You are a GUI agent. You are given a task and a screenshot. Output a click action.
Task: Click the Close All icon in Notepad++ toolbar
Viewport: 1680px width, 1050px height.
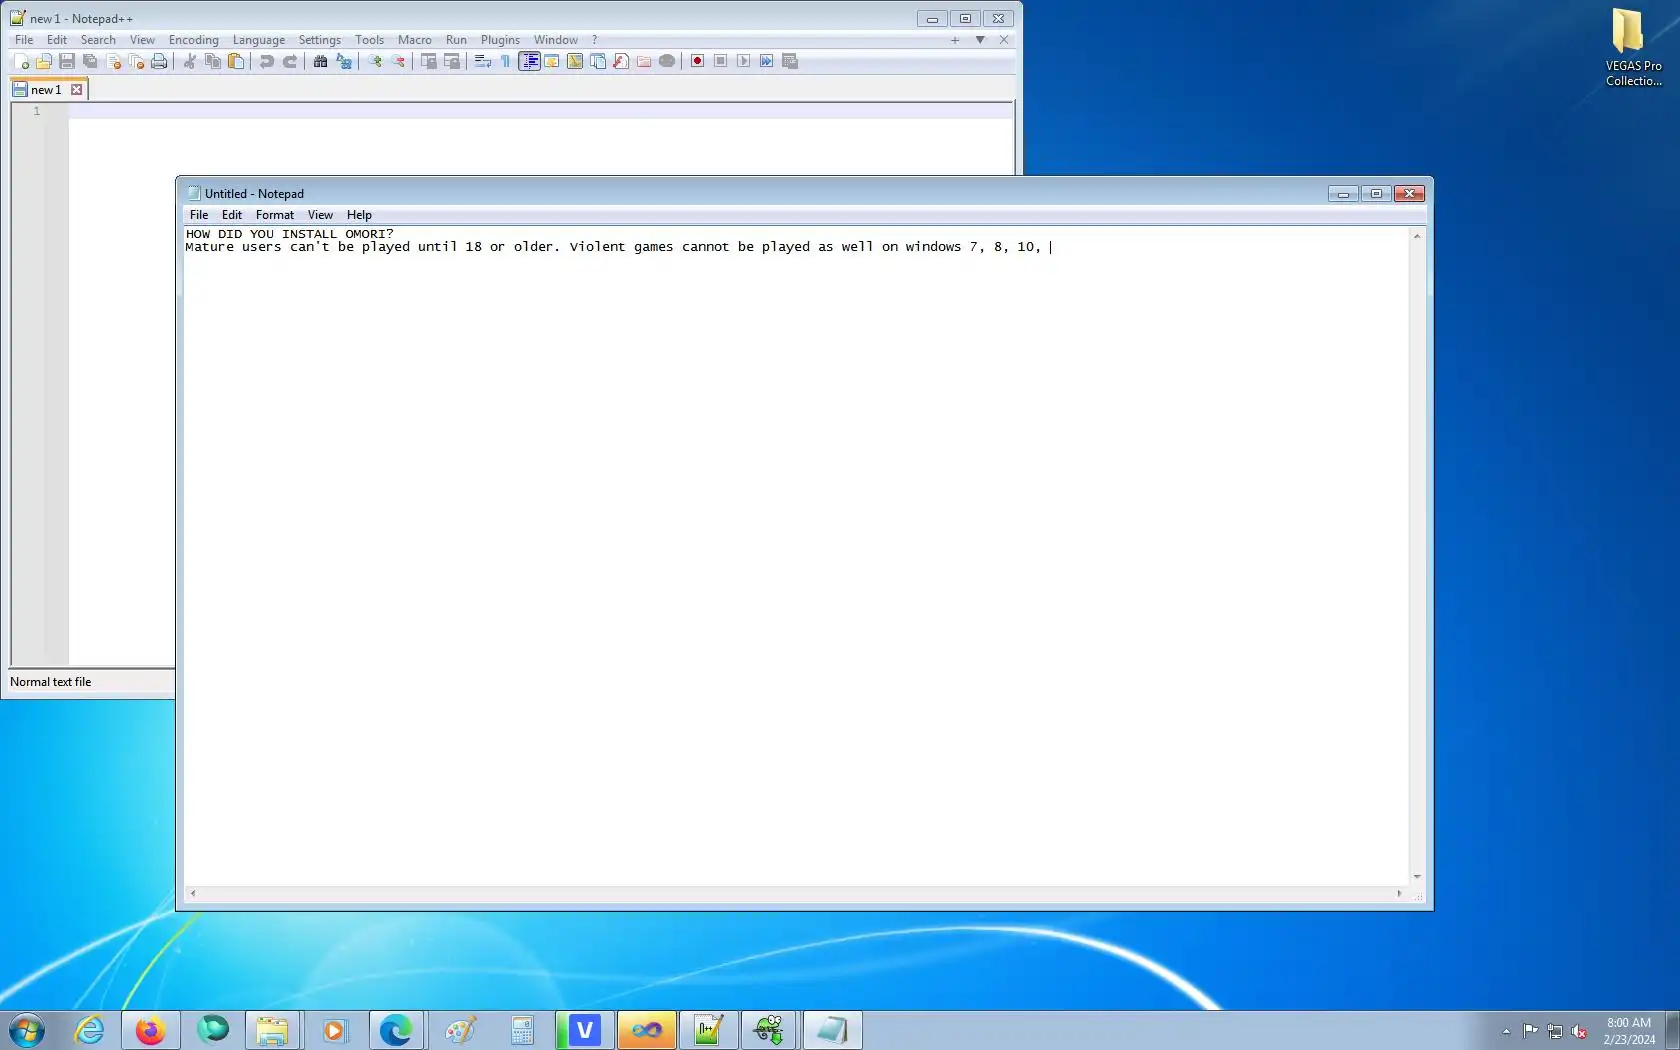(x=136, y=61)
